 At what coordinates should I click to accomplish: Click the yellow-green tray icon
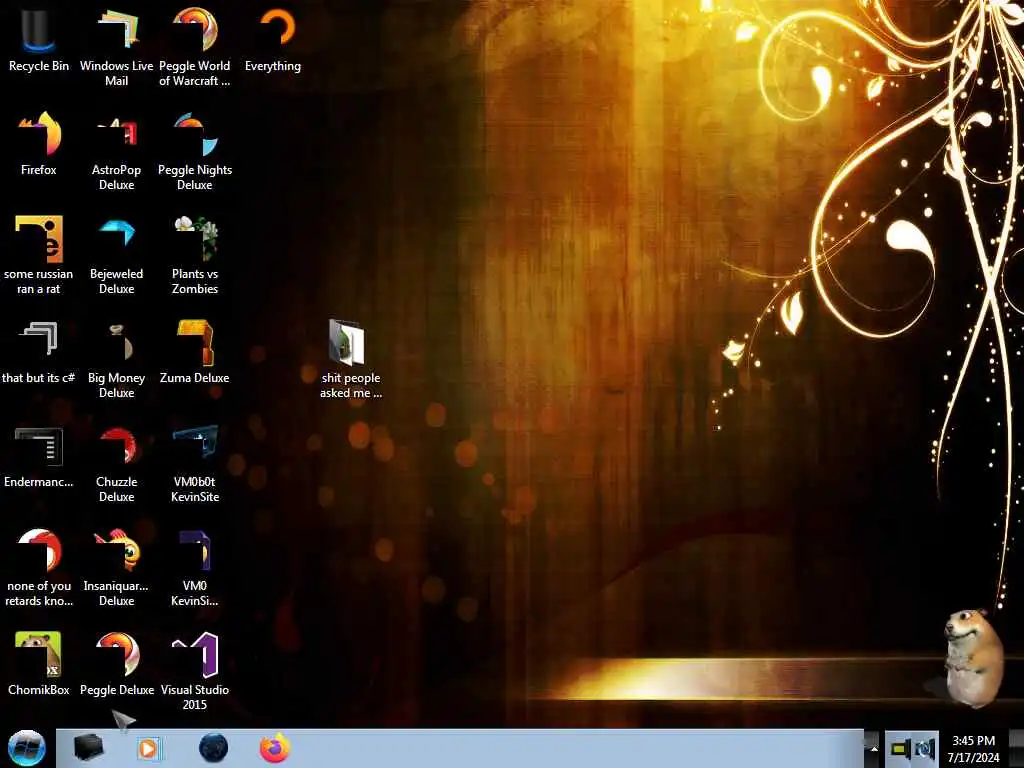[900, 749]
